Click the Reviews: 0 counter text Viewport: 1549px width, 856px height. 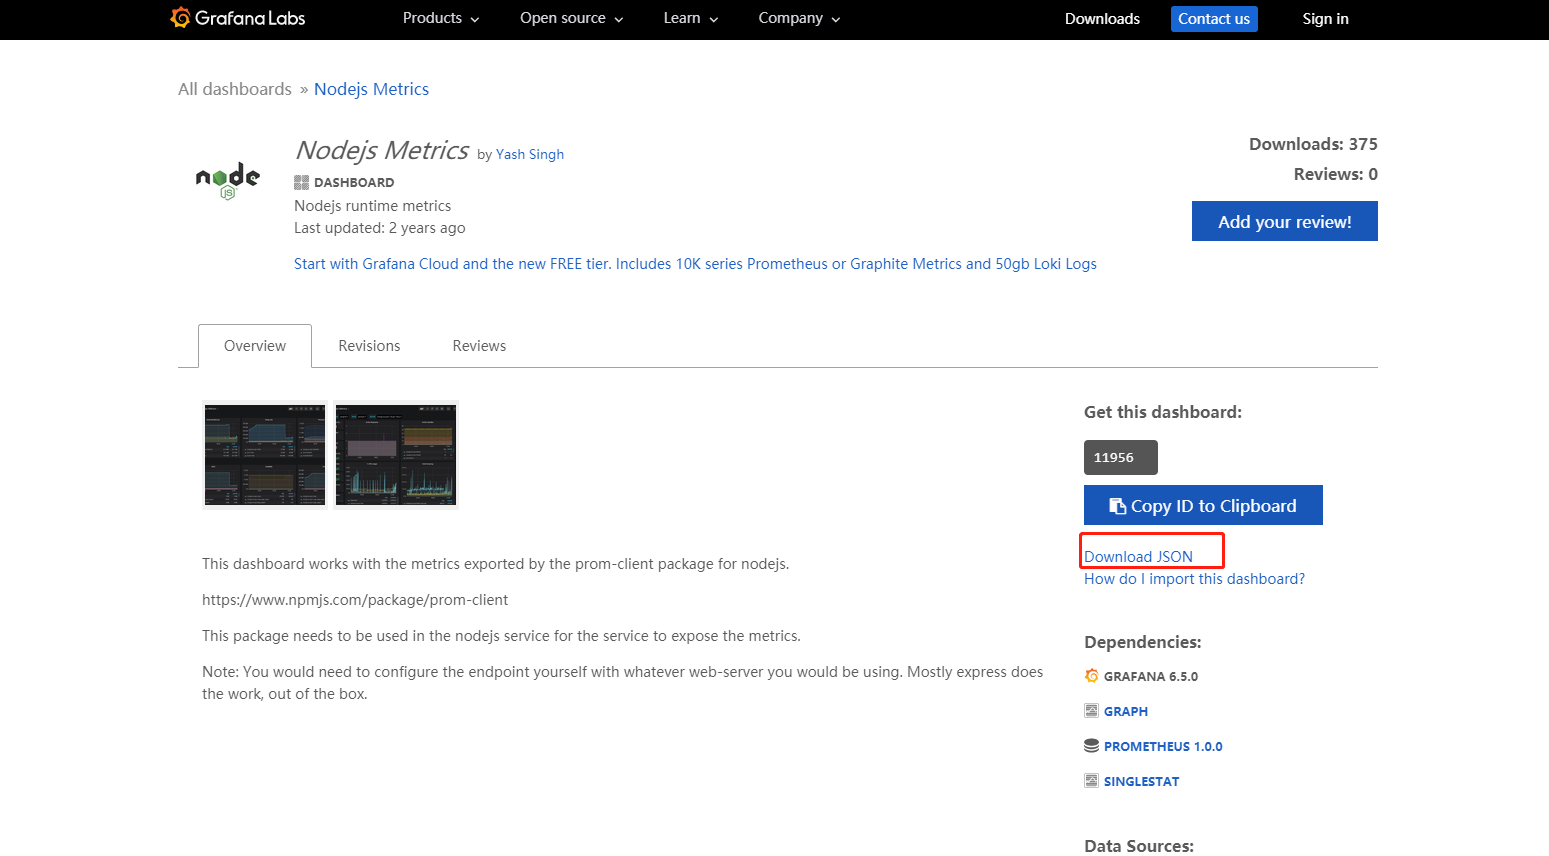tap(1335, 174)
